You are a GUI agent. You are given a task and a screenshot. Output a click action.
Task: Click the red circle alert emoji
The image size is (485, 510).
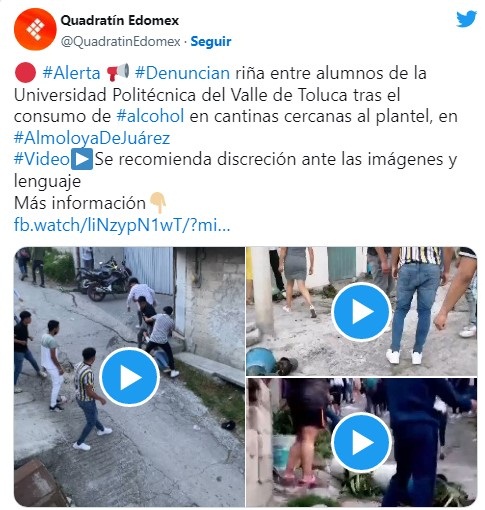(25, 73)
